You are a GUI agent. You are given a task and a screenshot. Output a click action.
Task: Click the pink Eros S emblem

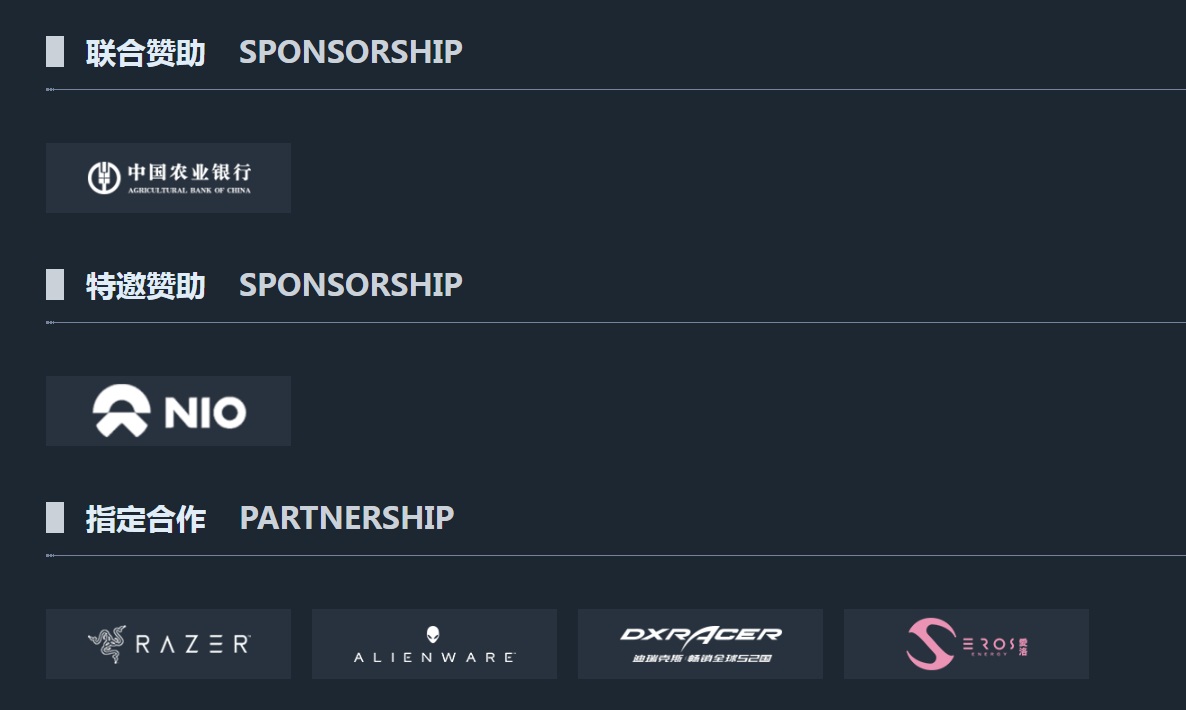click(930, 644)
